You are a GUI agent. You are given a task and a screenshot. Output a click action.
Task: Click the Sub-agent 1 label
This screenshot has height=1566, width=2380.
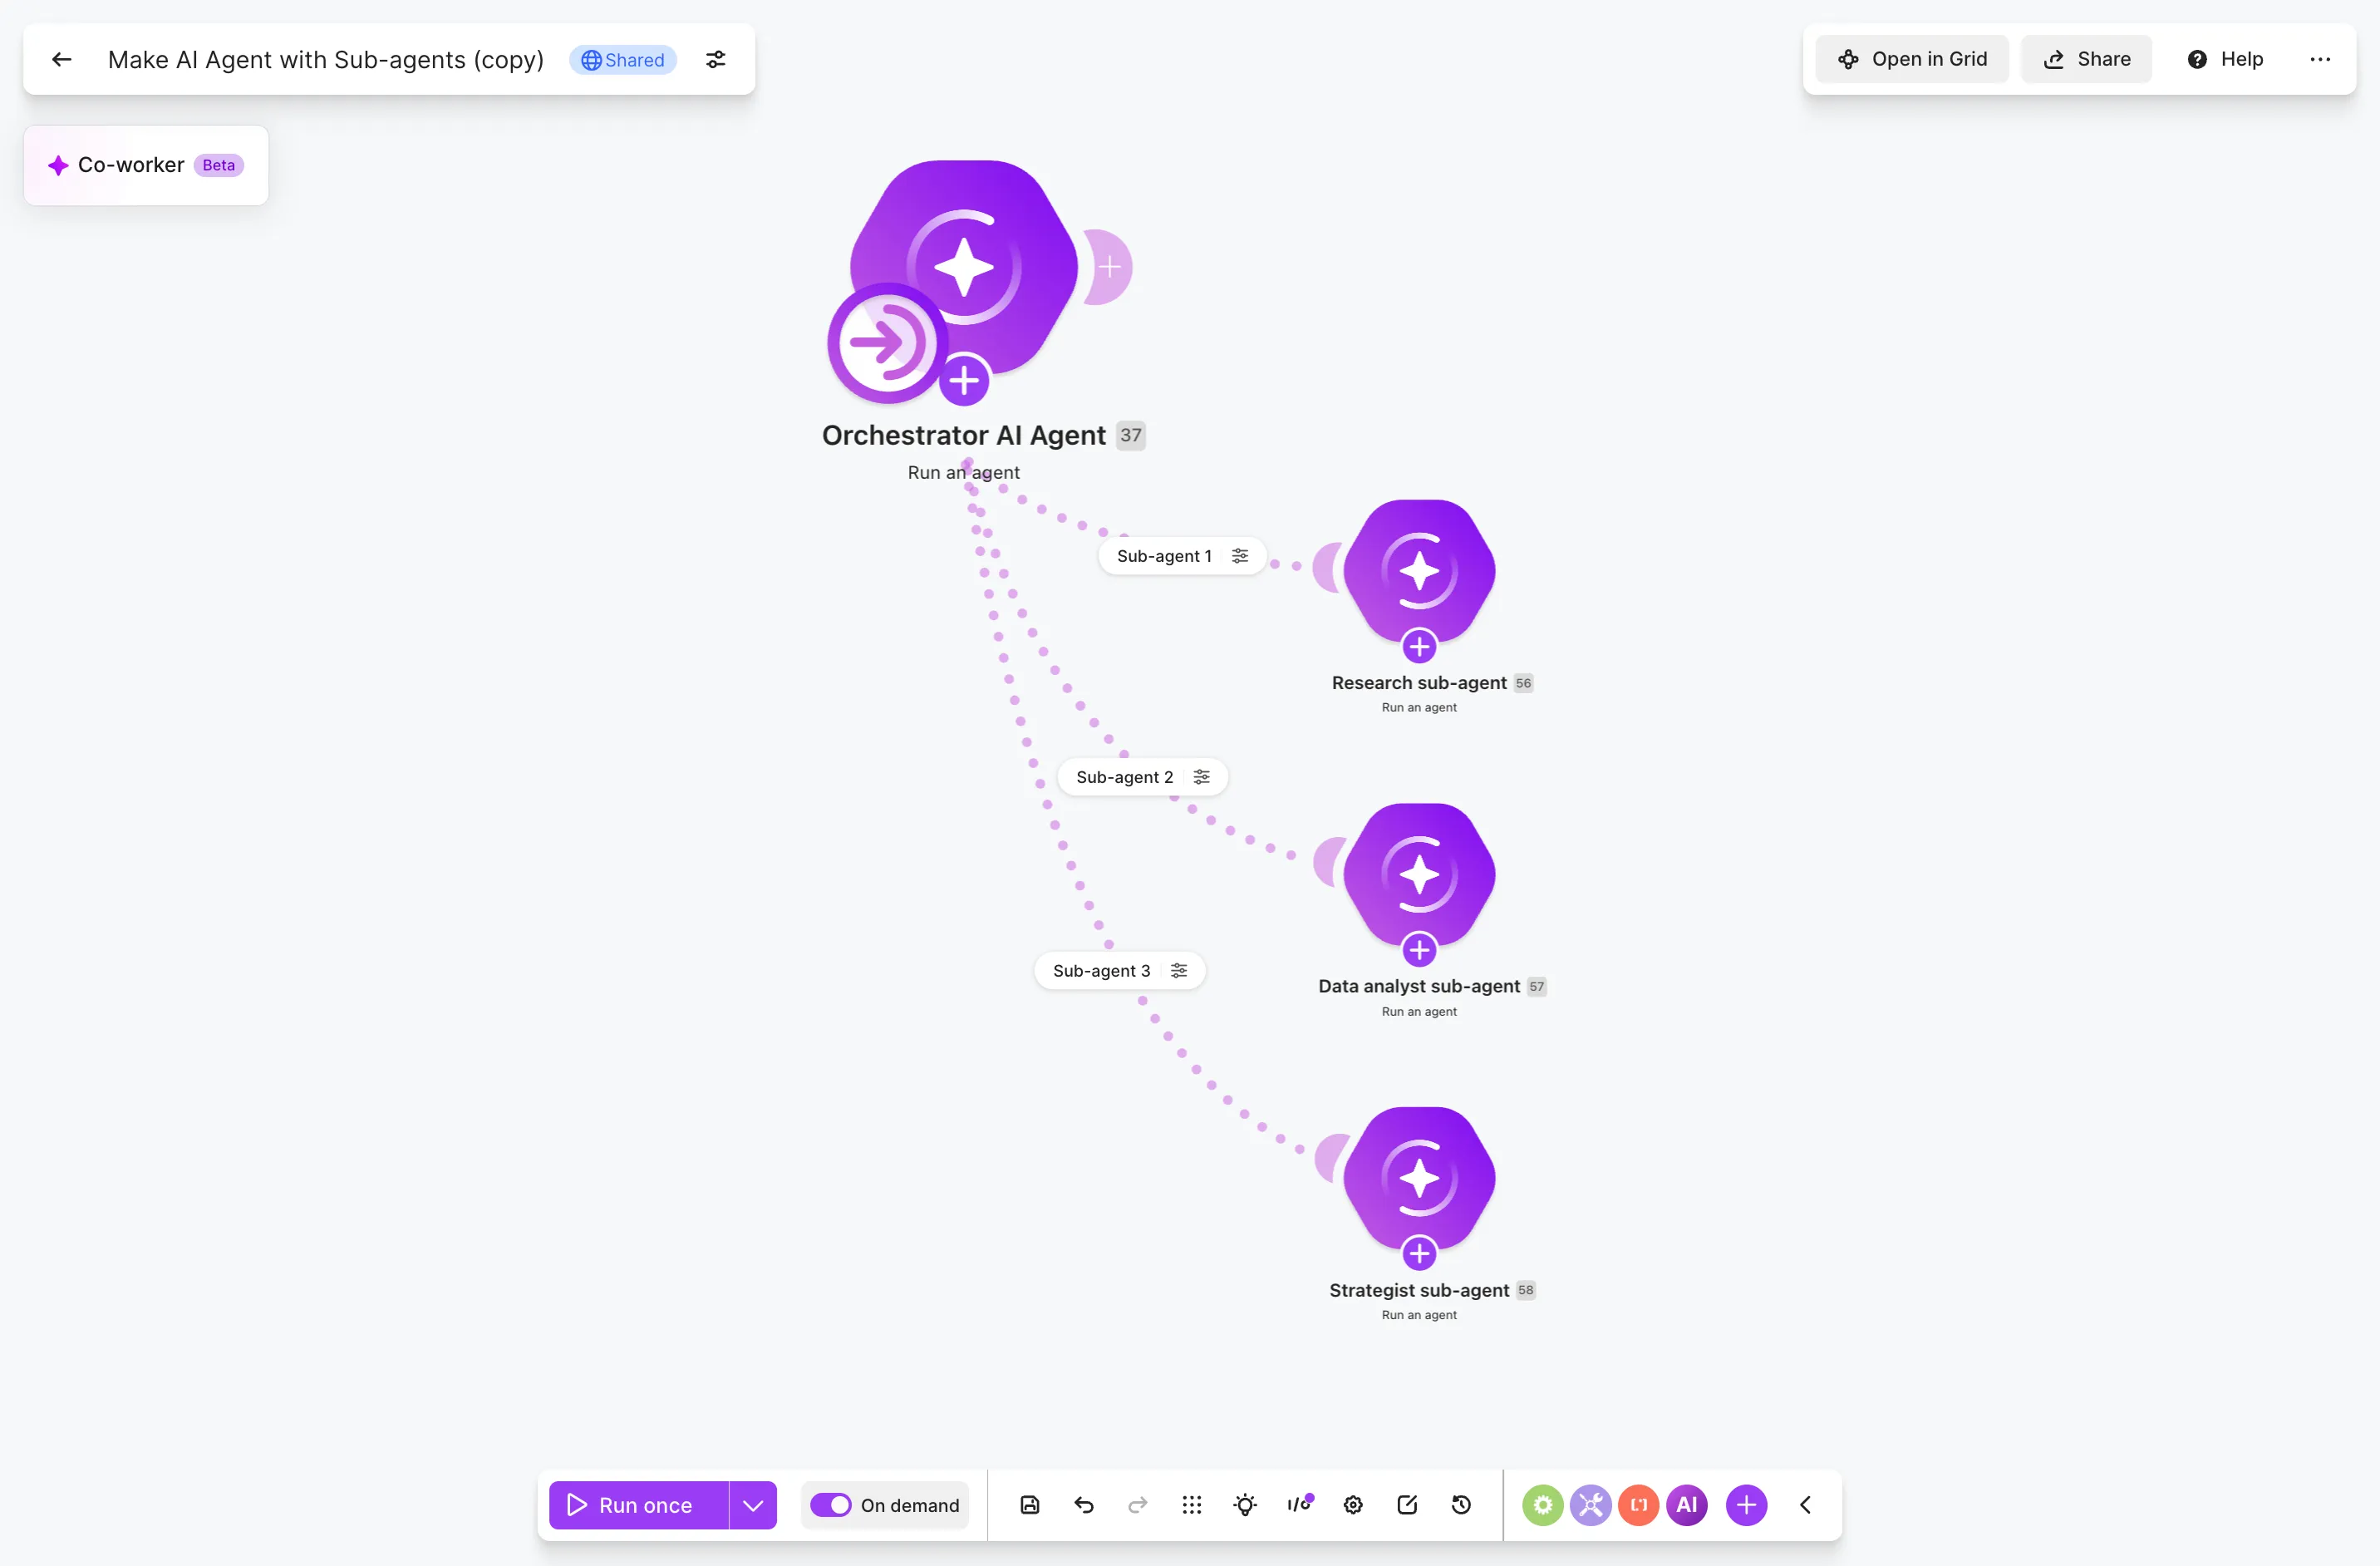(1164, 556)
